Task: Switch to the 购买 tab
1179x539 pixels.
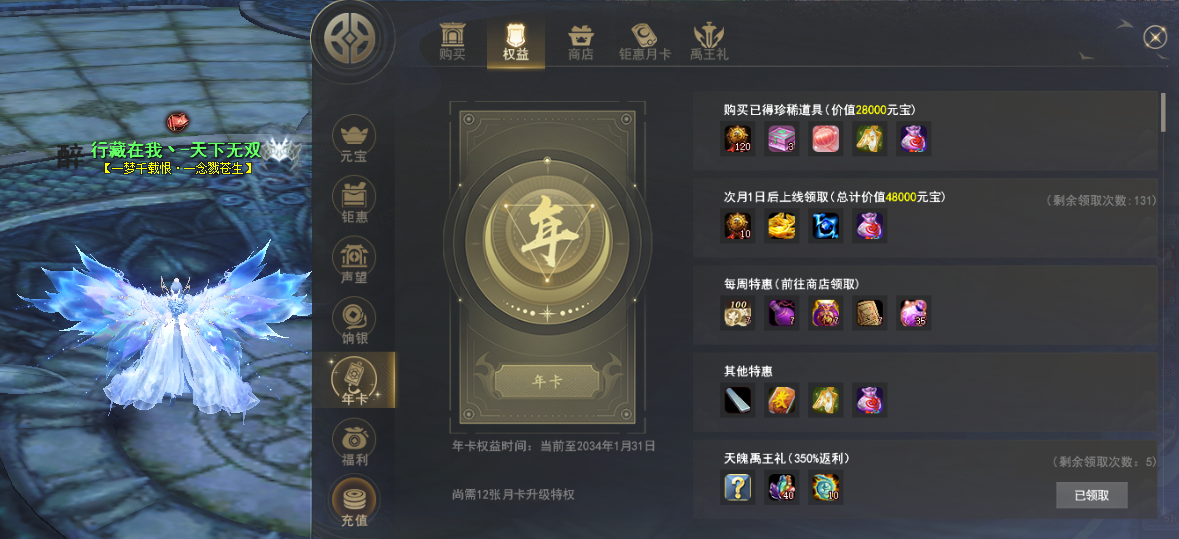Action: coord(453,42)
